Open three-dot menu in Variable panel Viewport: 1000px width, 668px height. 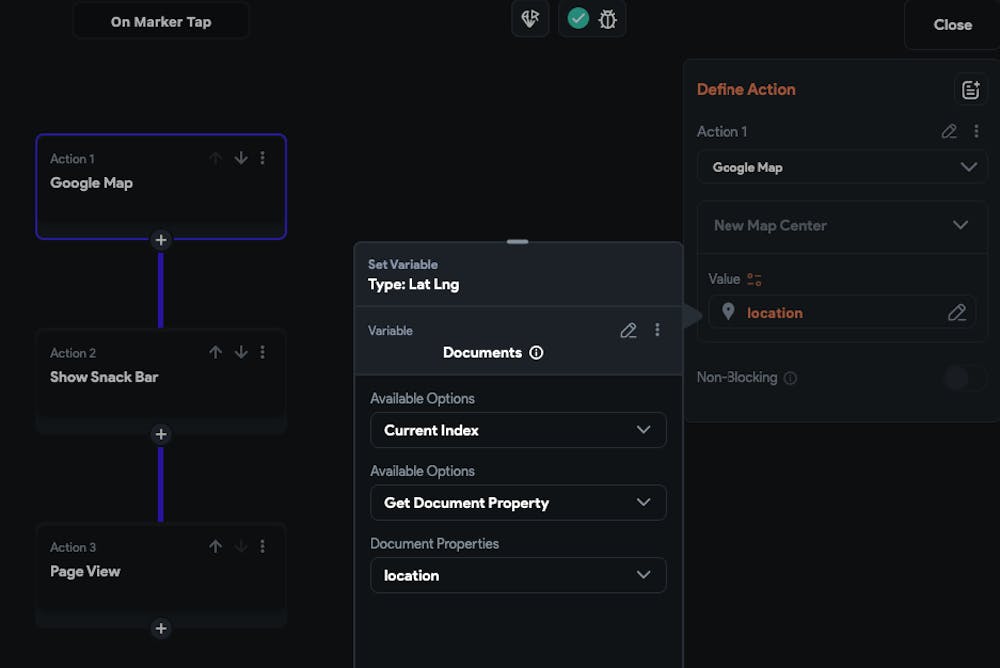[x=657, y=330]
